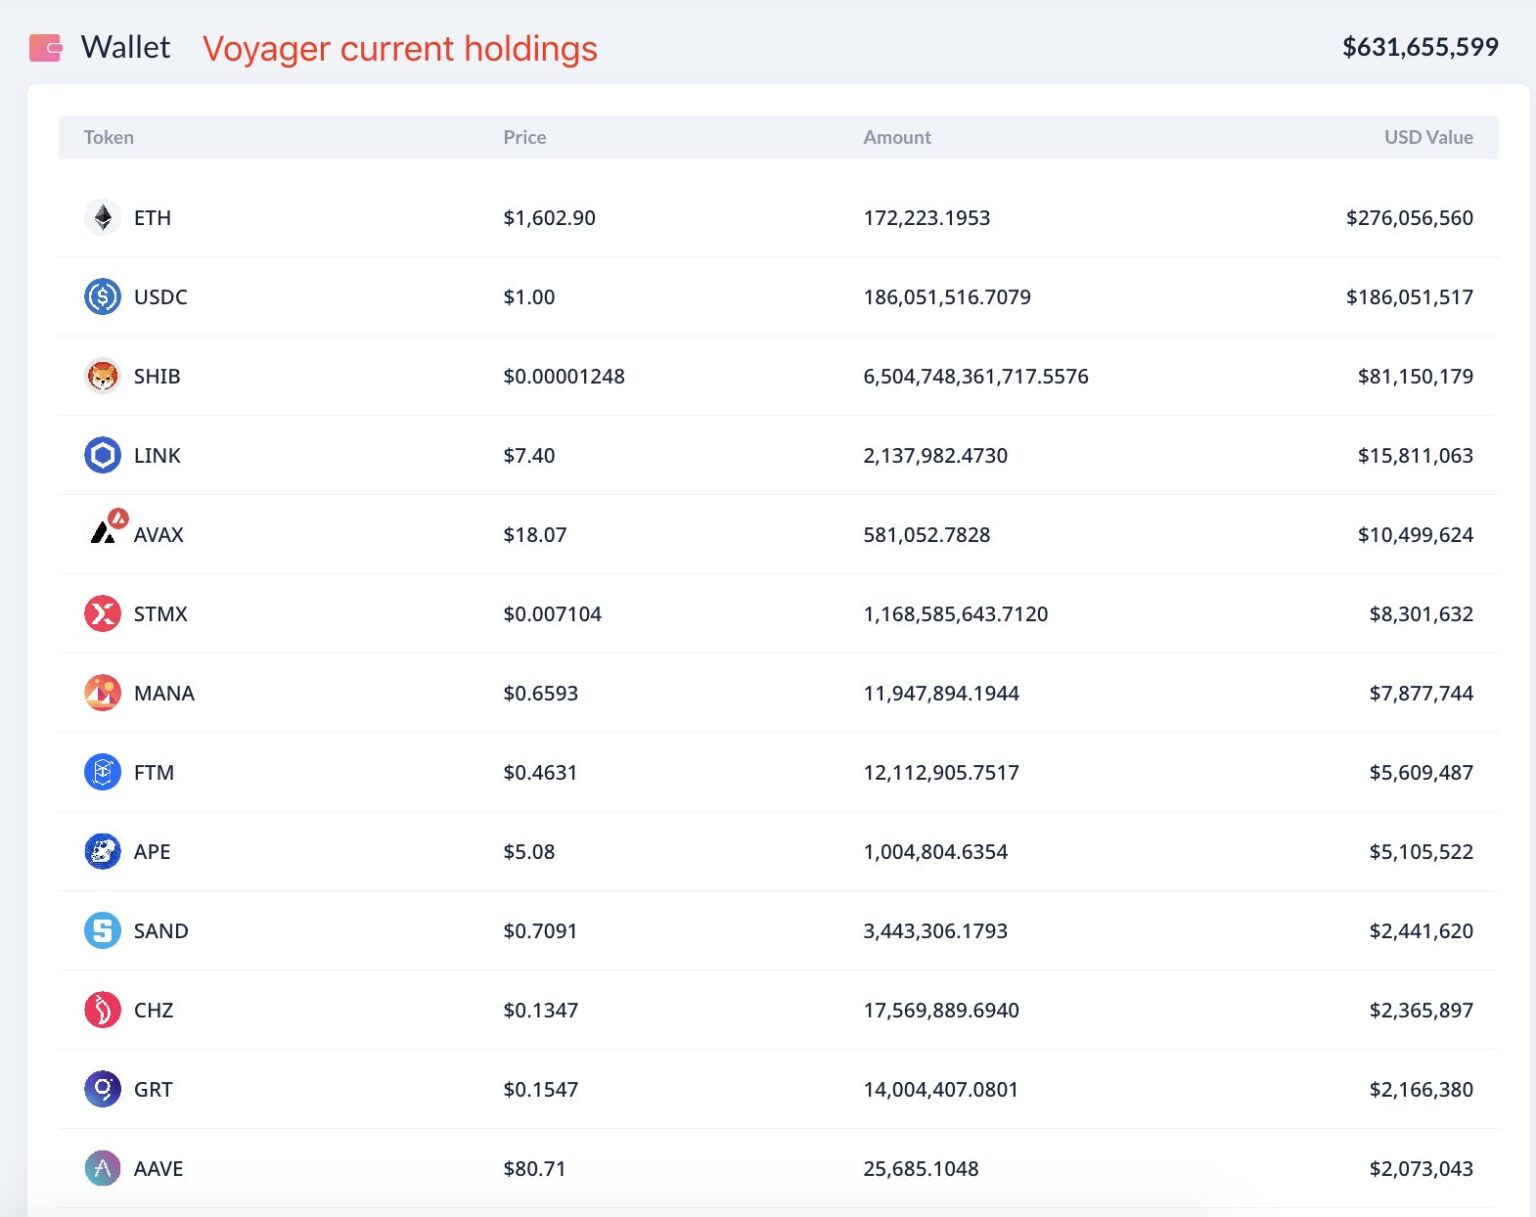Click the ETH token icon
The image size is (1536, 1217).
[x=102, y=217]
